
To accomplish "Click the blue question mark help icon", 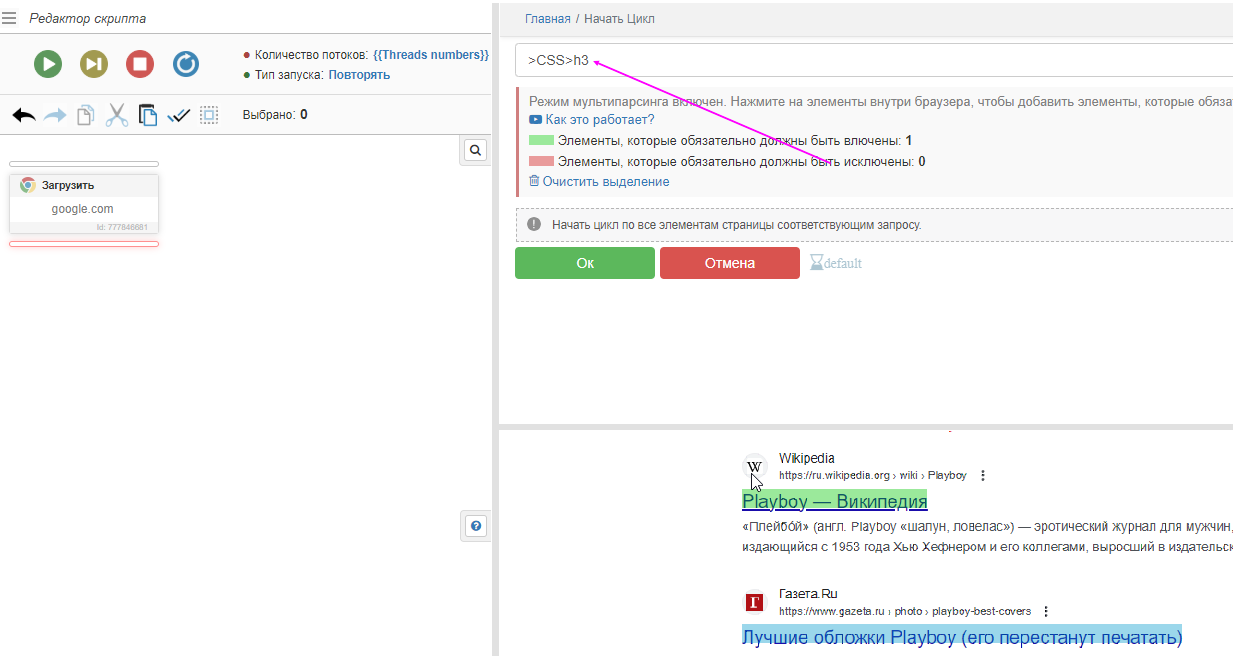I will pos(476,526).
